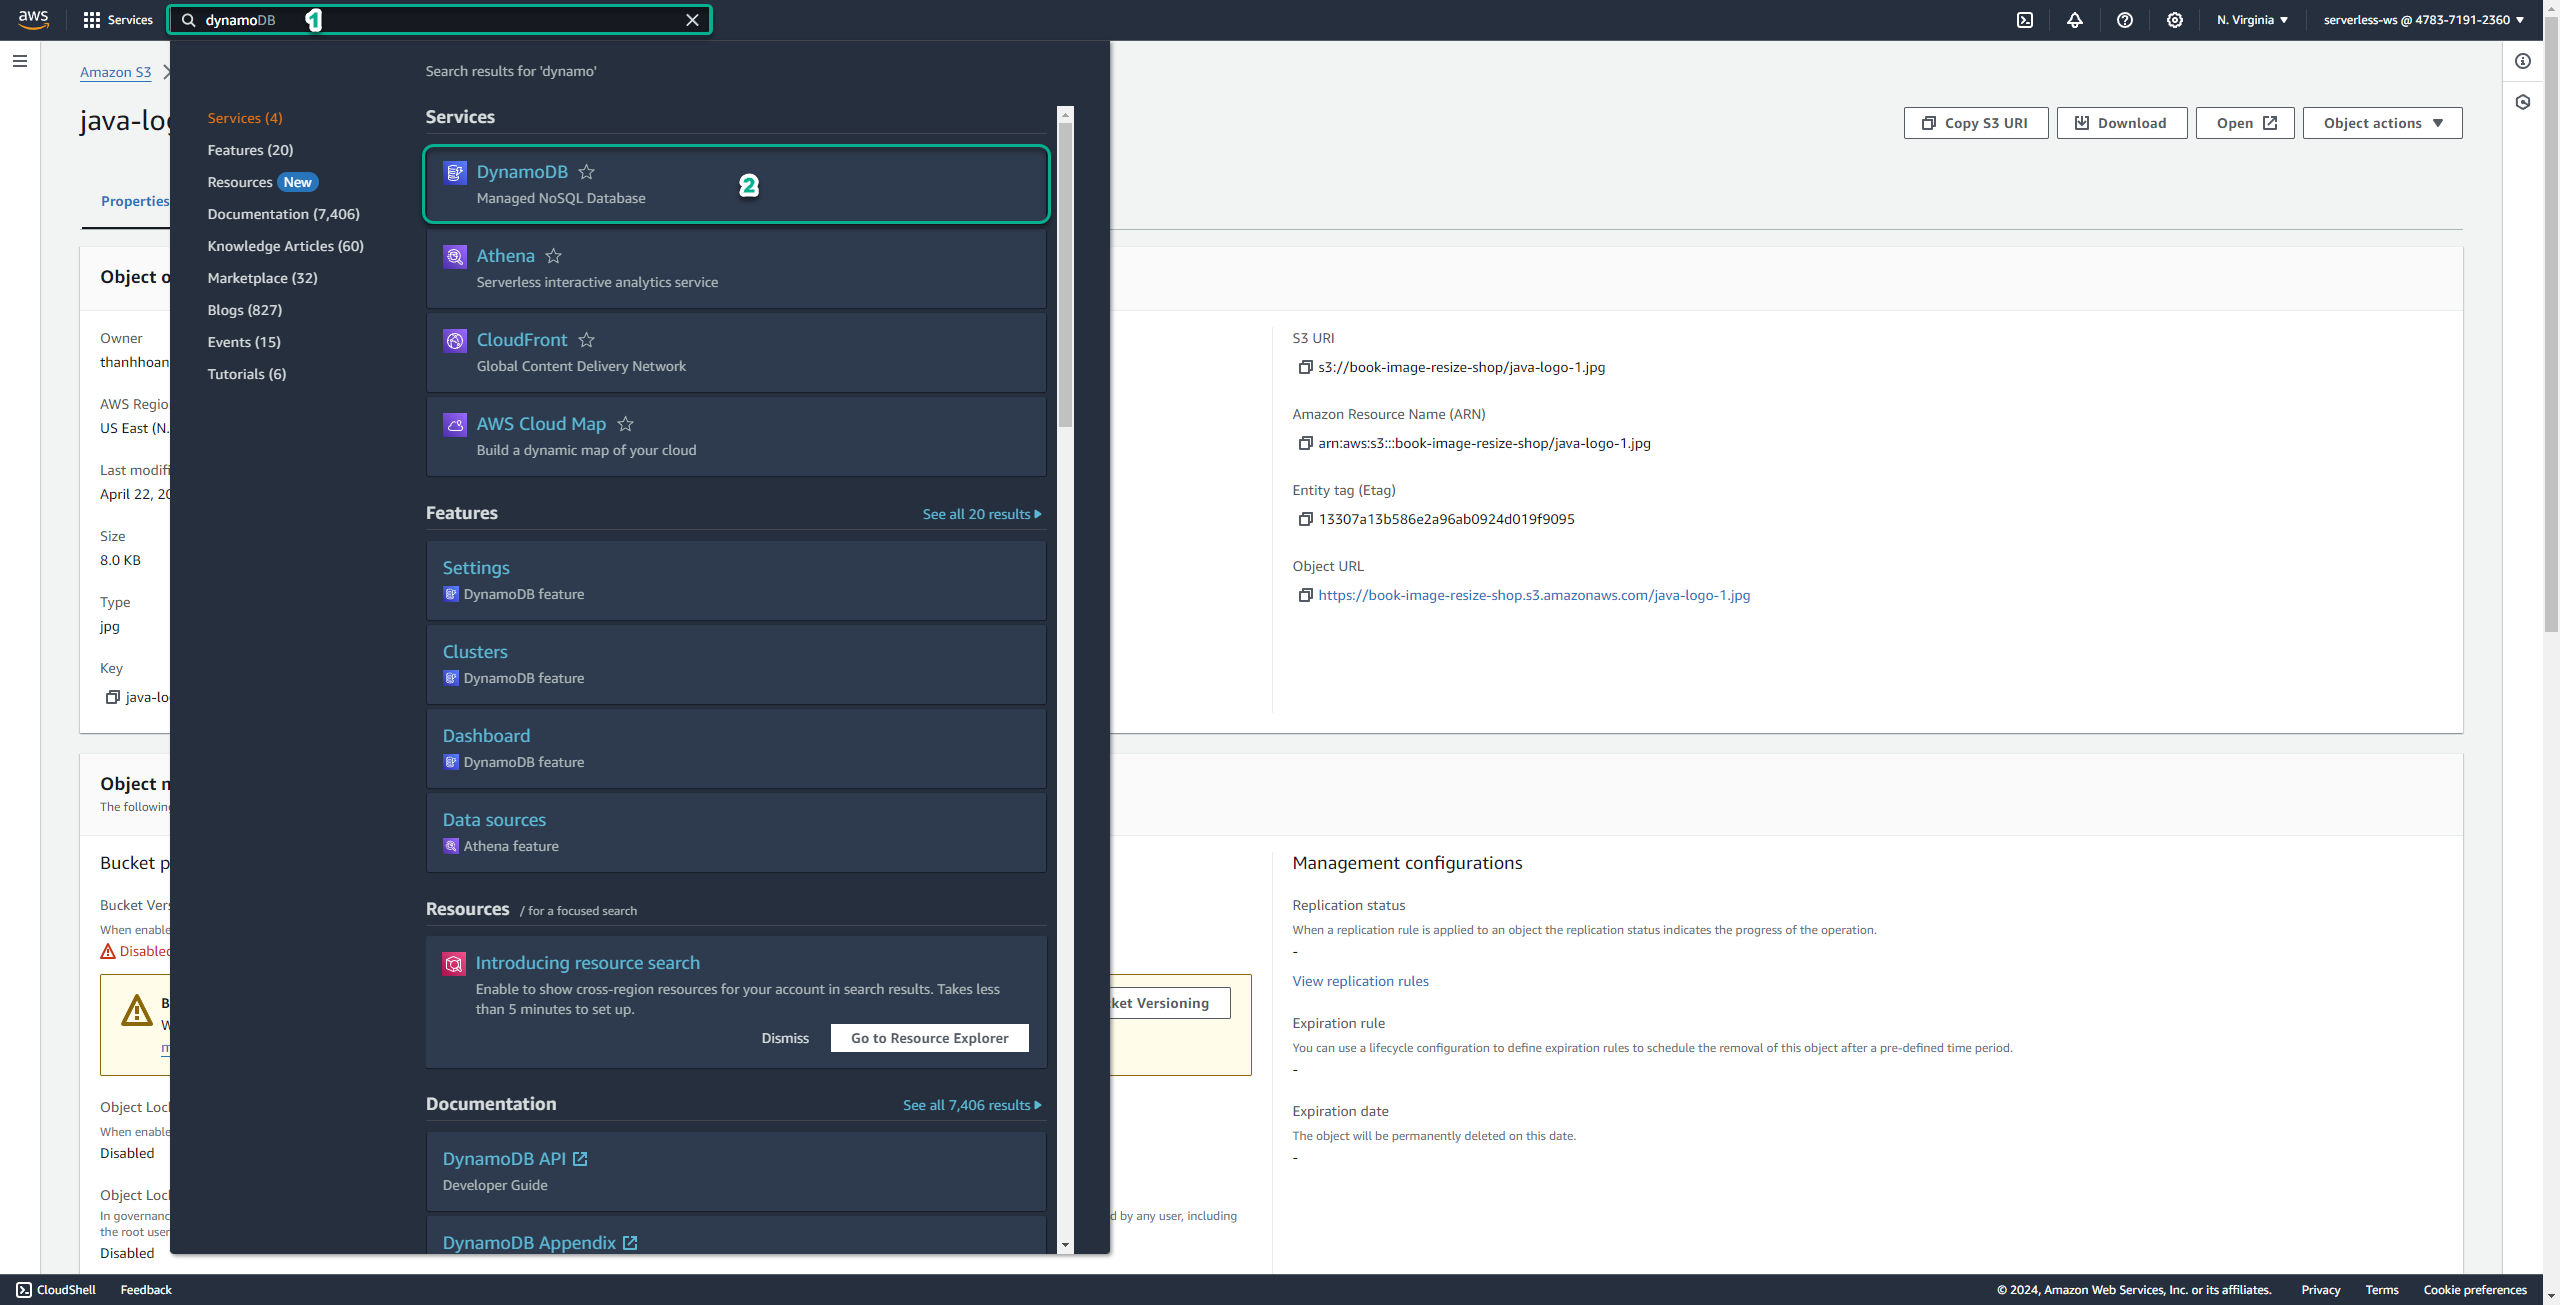Go to Resource Explorer
This screenshot has height=1305, width=2560.
(929, 1038)
